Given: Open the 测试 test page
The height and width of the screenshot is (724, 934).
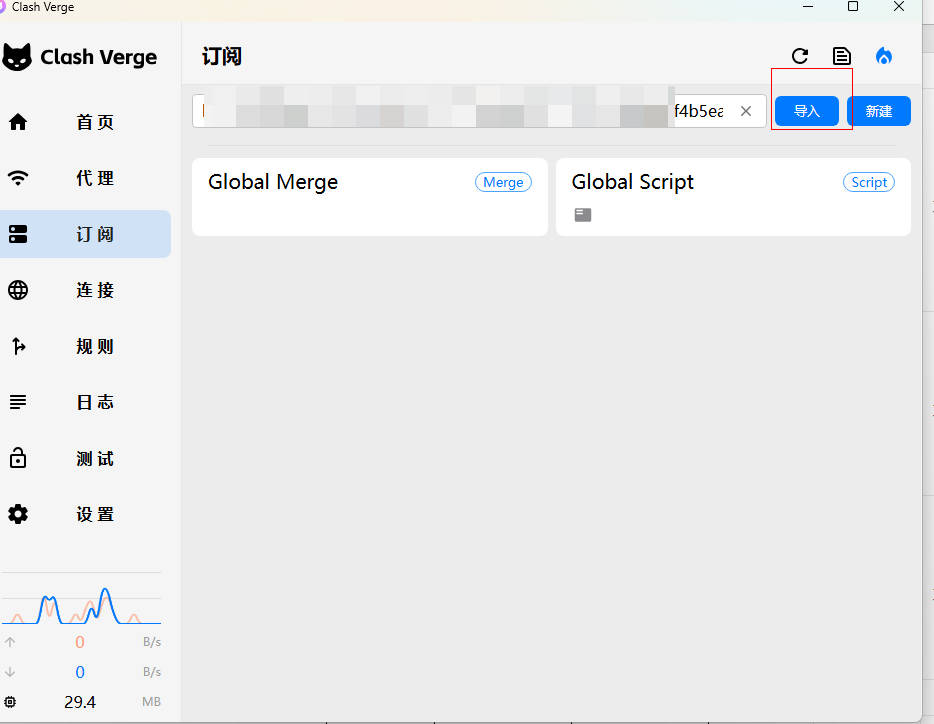Looking at the screenshot, I should coord(85,458).
